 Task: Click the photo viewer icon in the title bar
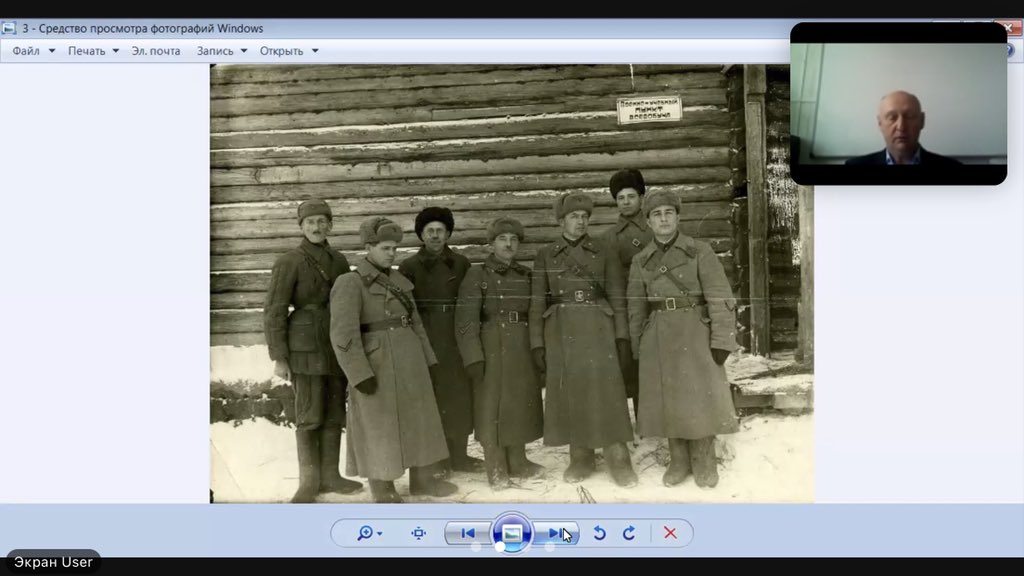[x=10, y=28]
